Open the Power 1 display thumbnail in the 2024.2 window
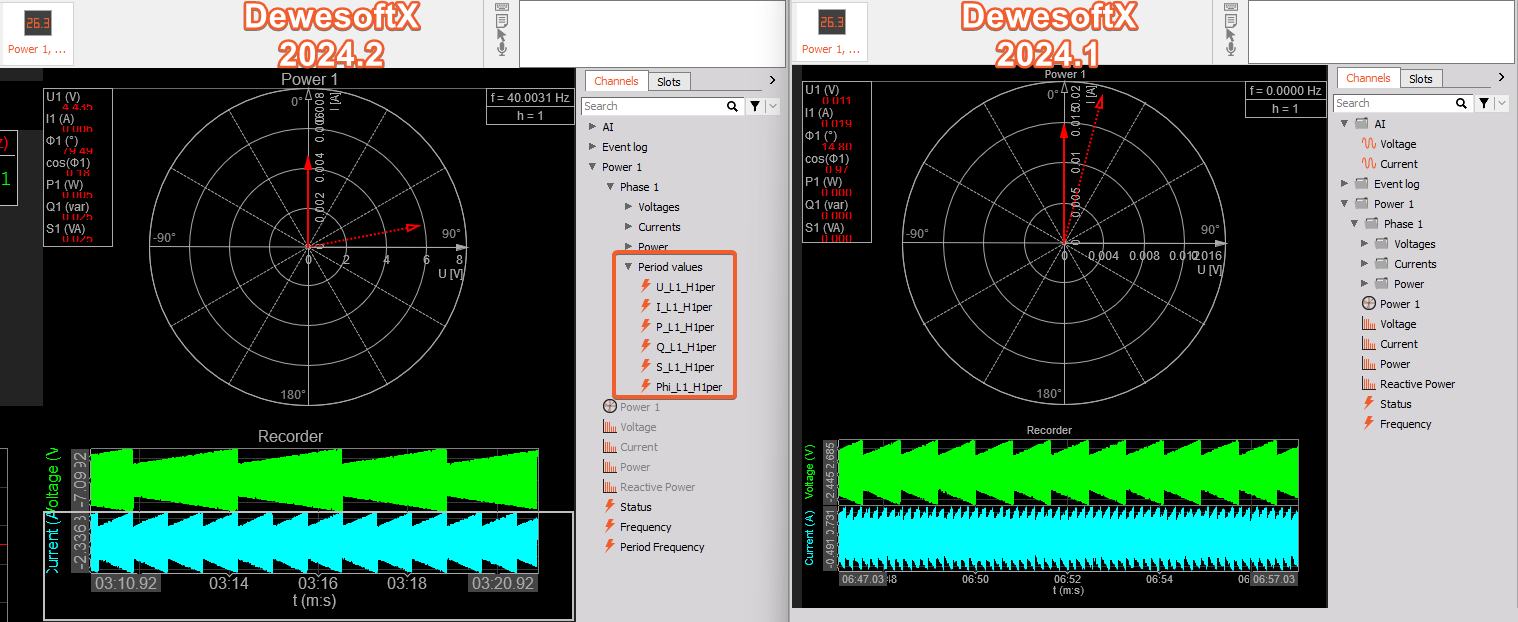Screen dimensions: 1518x622 (x=37, y=32)
